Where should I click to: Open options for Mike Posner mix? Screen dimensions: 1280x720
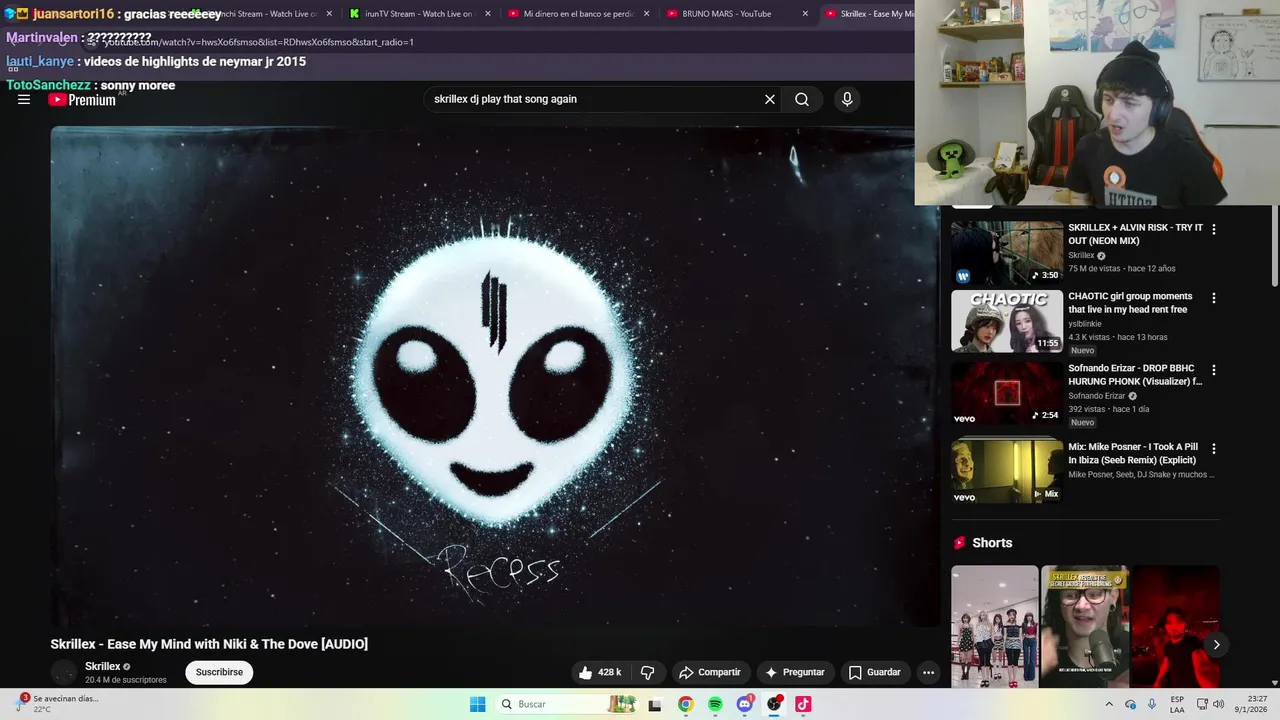point(1214,449)
